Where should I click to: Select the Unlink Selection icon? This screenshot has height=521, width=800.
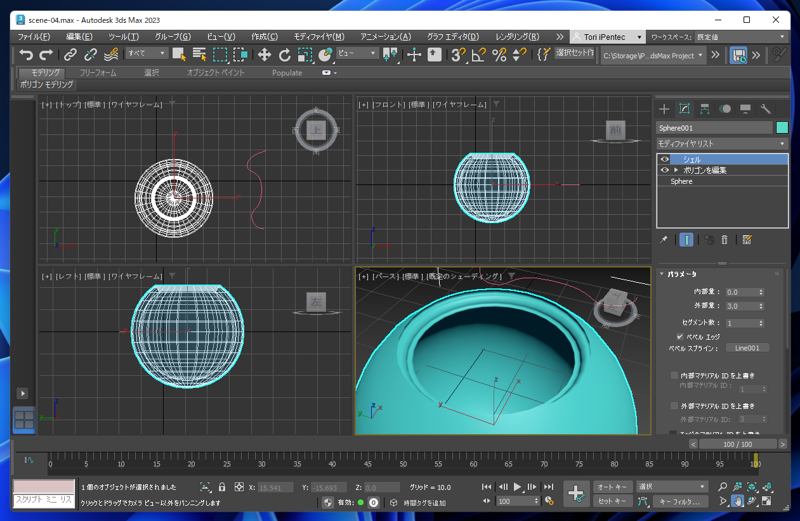pos(91,55)
